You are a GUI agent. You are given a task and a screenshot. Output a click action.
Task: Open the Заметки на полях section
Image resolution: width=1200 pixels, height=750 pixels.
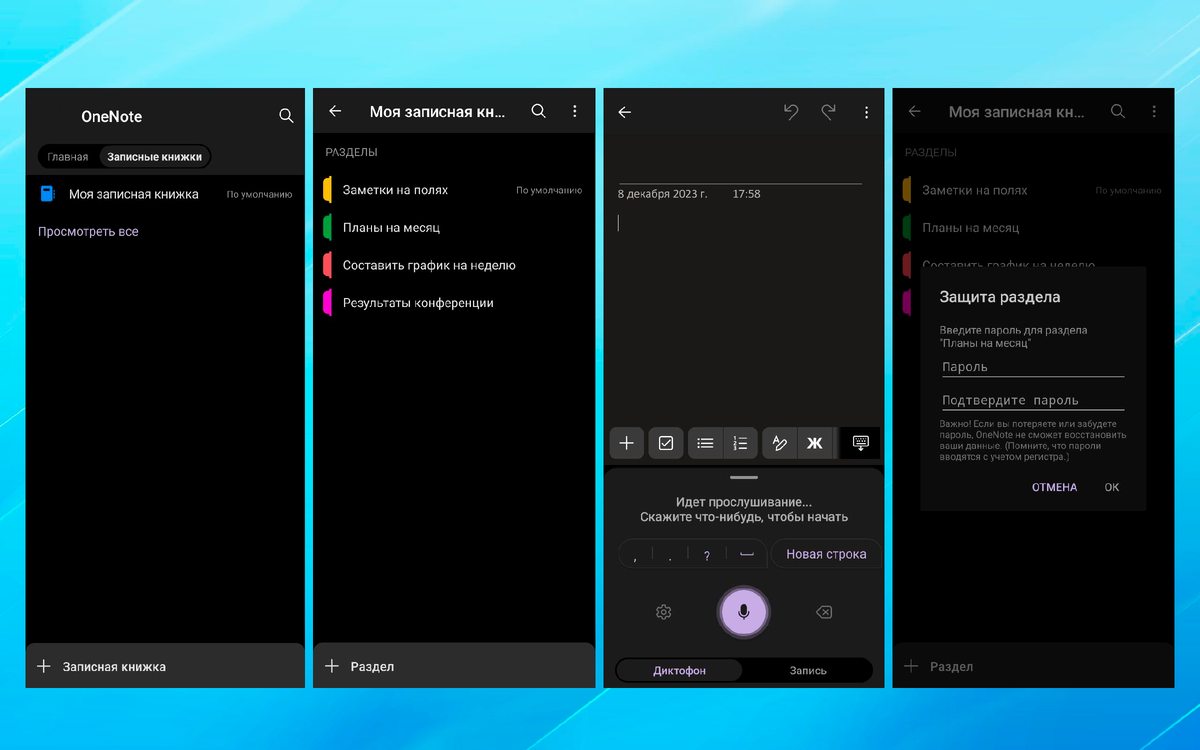pyautogui.click(x=454, y=190)
